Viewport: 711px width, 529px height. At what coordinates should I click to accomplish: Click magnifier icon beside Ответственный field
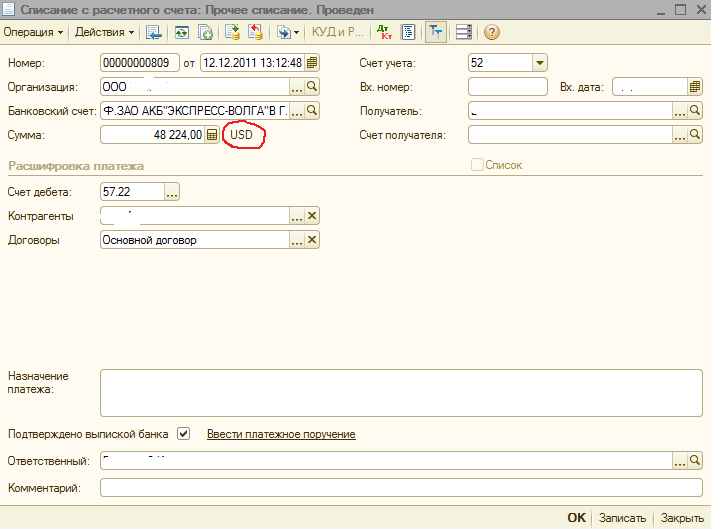tap(695, 461)
